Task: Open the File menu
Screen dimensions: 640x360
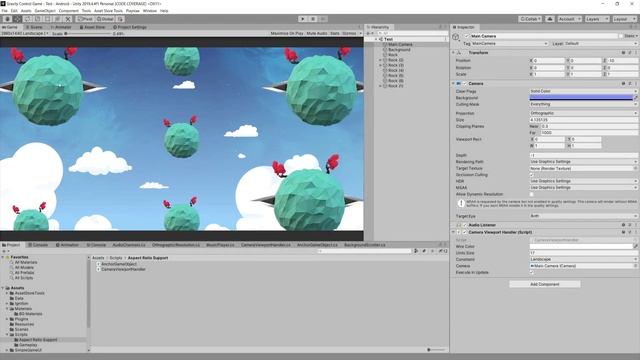Action: [x=4, y=11]
